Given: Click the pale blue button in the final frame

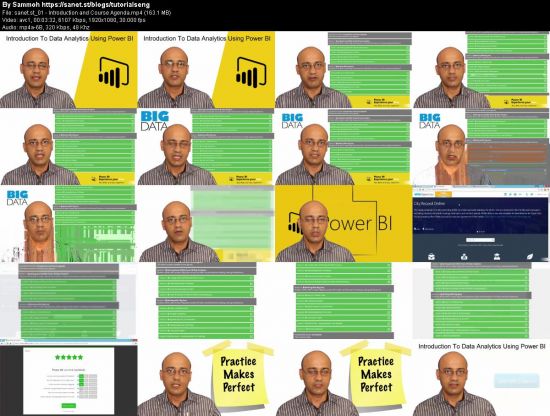Looking at the screenshot, I should [516, 381].
